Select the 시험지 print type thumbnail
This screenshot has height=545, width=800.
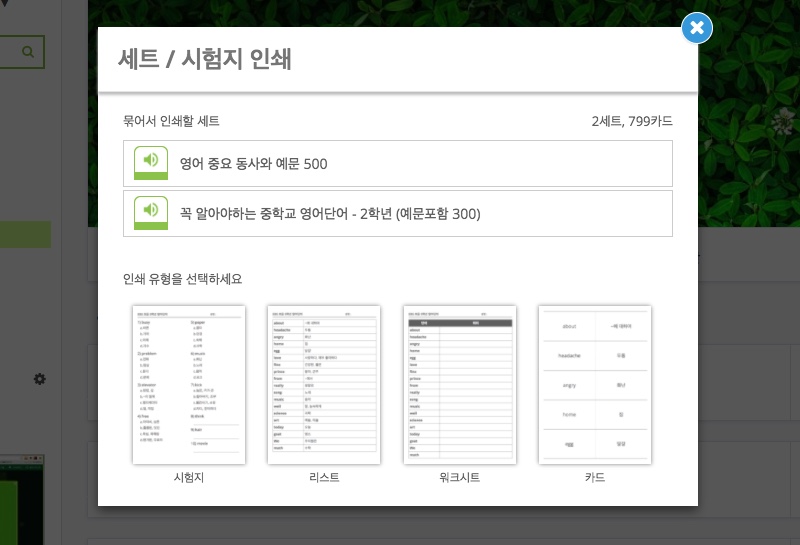tap(189, 385)
